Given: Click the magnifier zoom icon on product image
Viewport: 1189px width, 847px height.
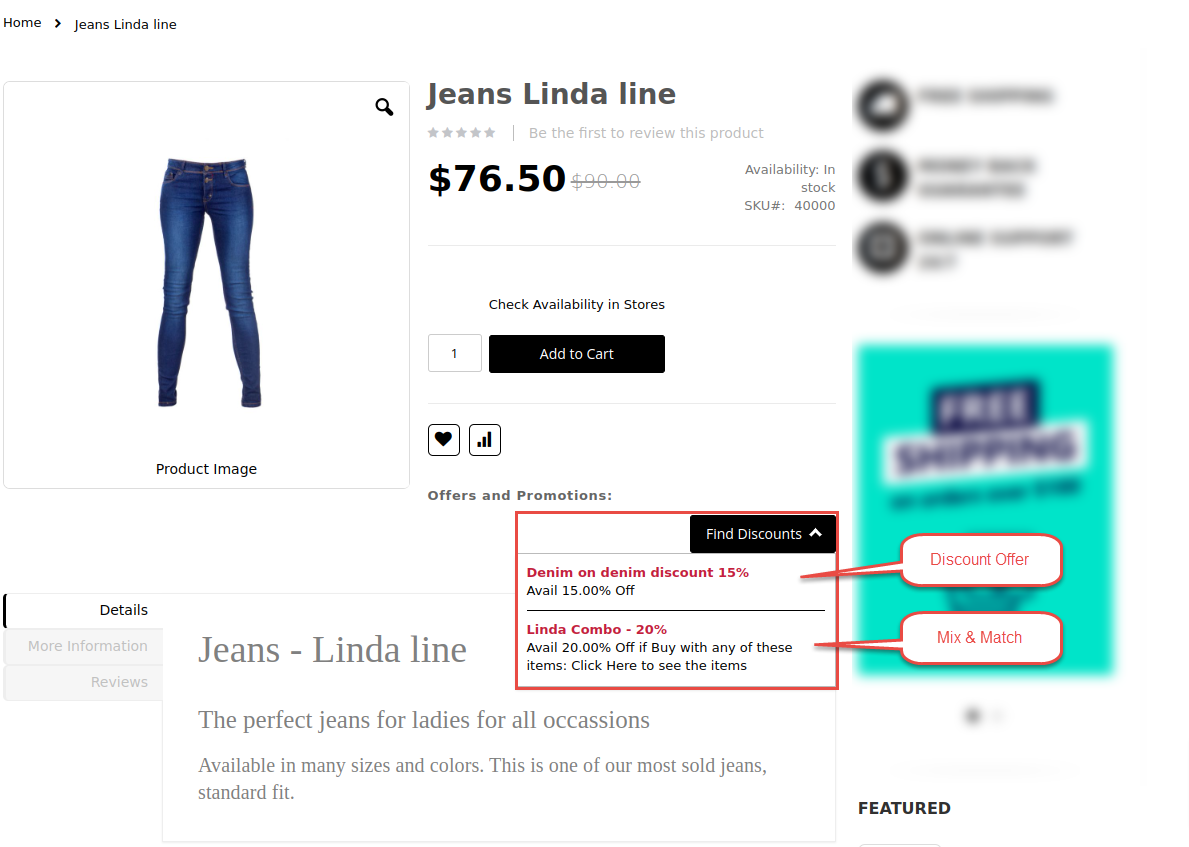Looking at the screenshot, I should click(x=384, y=107).
